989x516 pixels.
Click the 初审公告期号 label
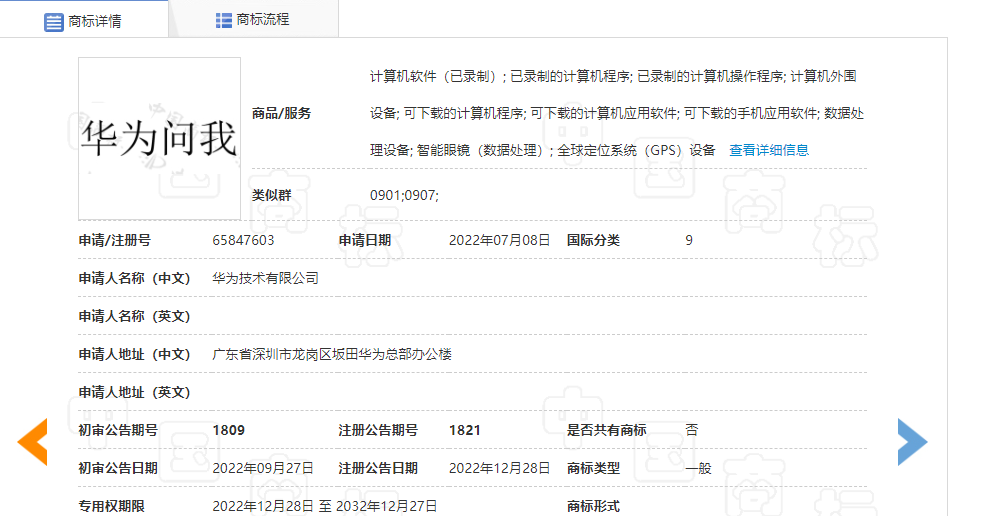click(x=118, y=430)
